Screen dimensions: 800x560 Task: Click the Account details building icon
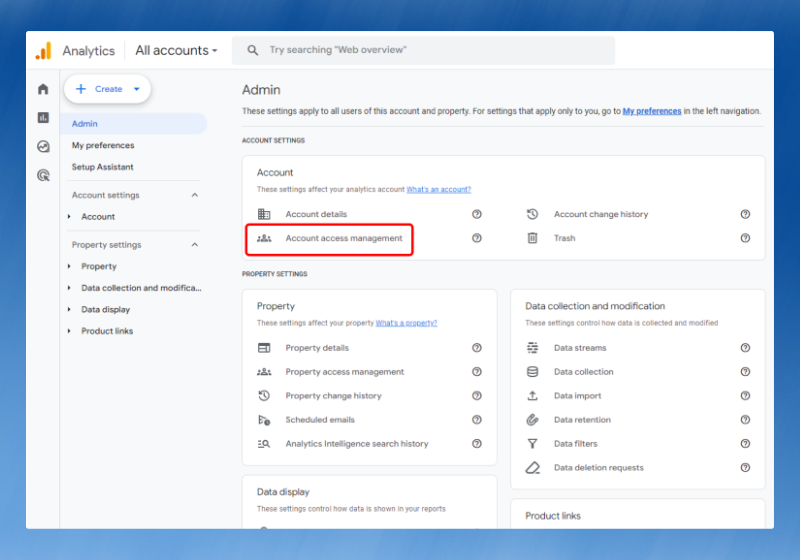point(264,214)
